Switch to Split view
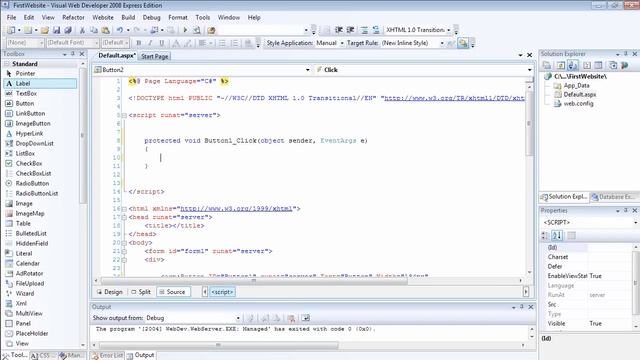The width and height of the screenshot is (640, 360). 141,292
